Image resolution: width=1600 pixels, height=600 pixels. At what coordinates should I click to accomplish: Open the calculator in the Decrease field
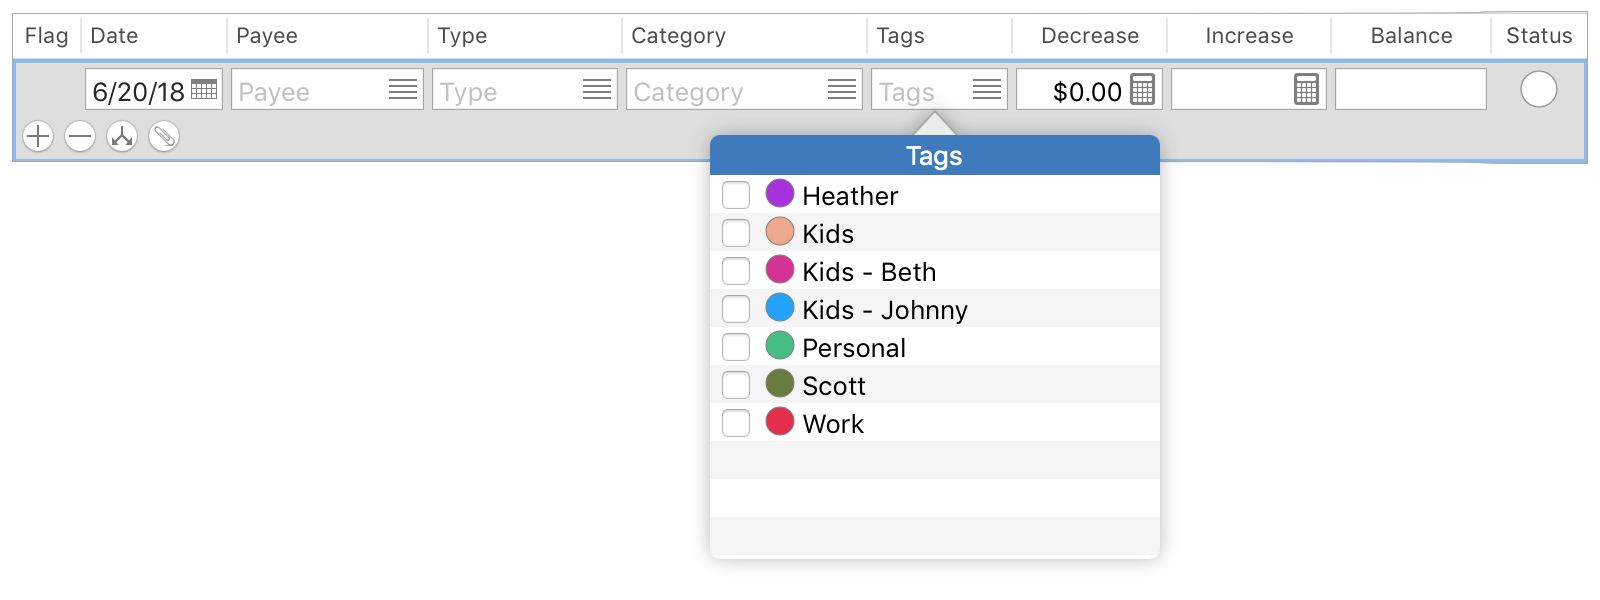(1143, 89)
